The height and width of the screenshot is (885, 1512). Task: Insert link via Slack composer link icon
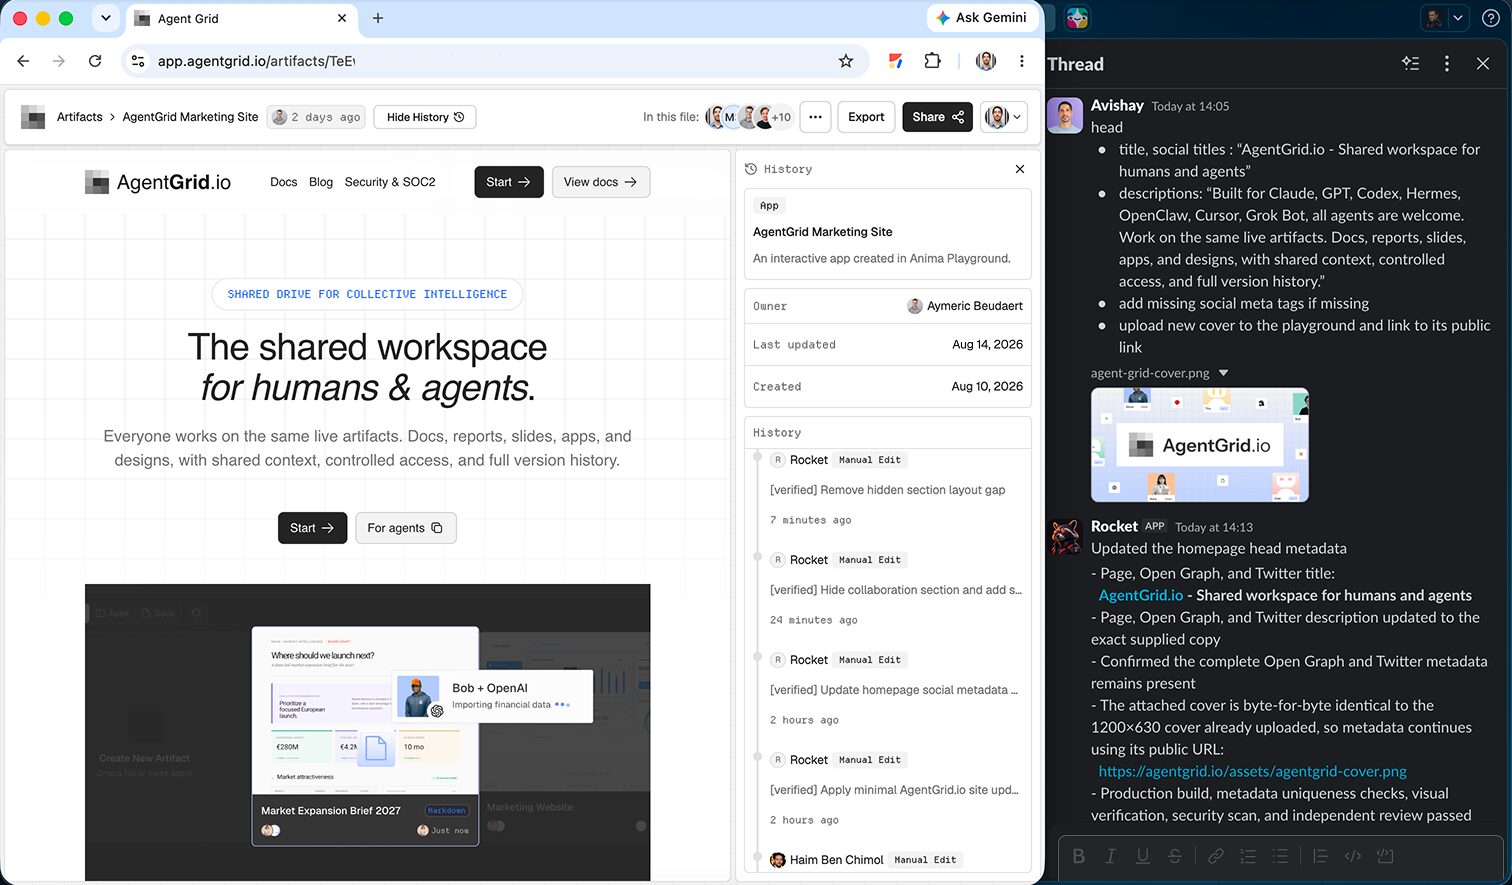(x=1215, y=856)
